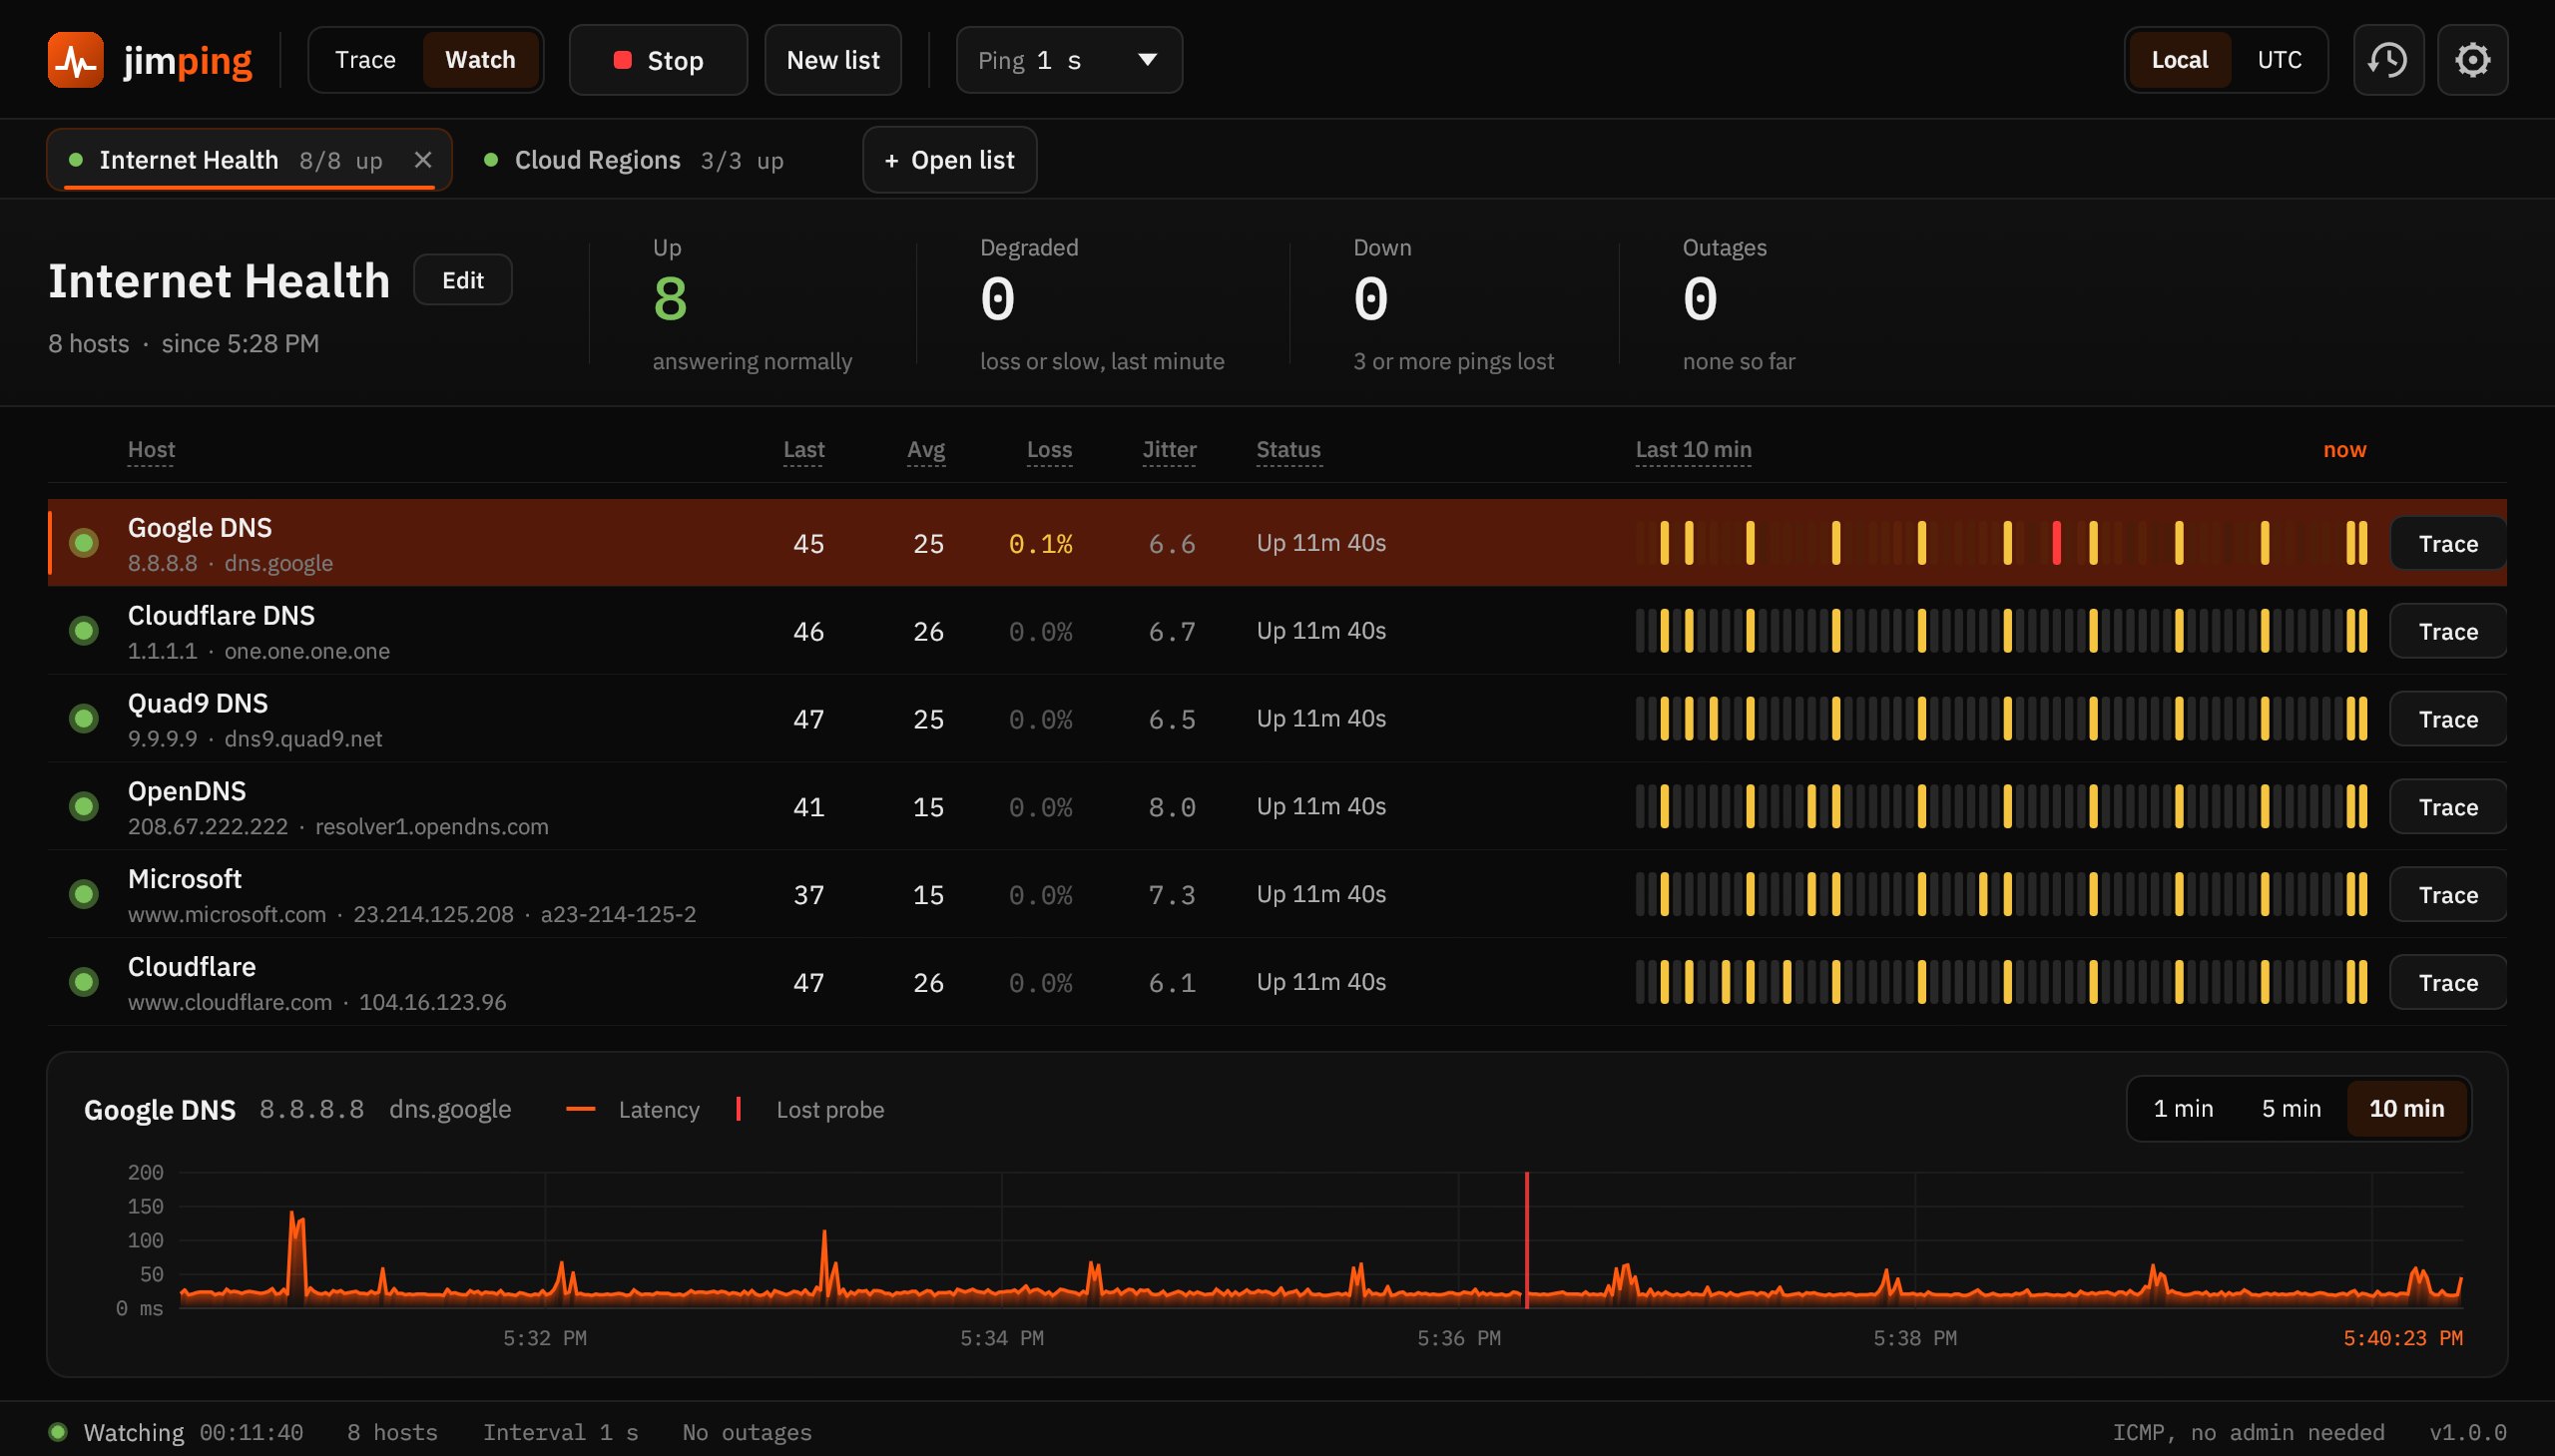The height and width of the screenshot is (1456, 2555).
Task: Stop the monitoring session
Action: coord(658,60)
